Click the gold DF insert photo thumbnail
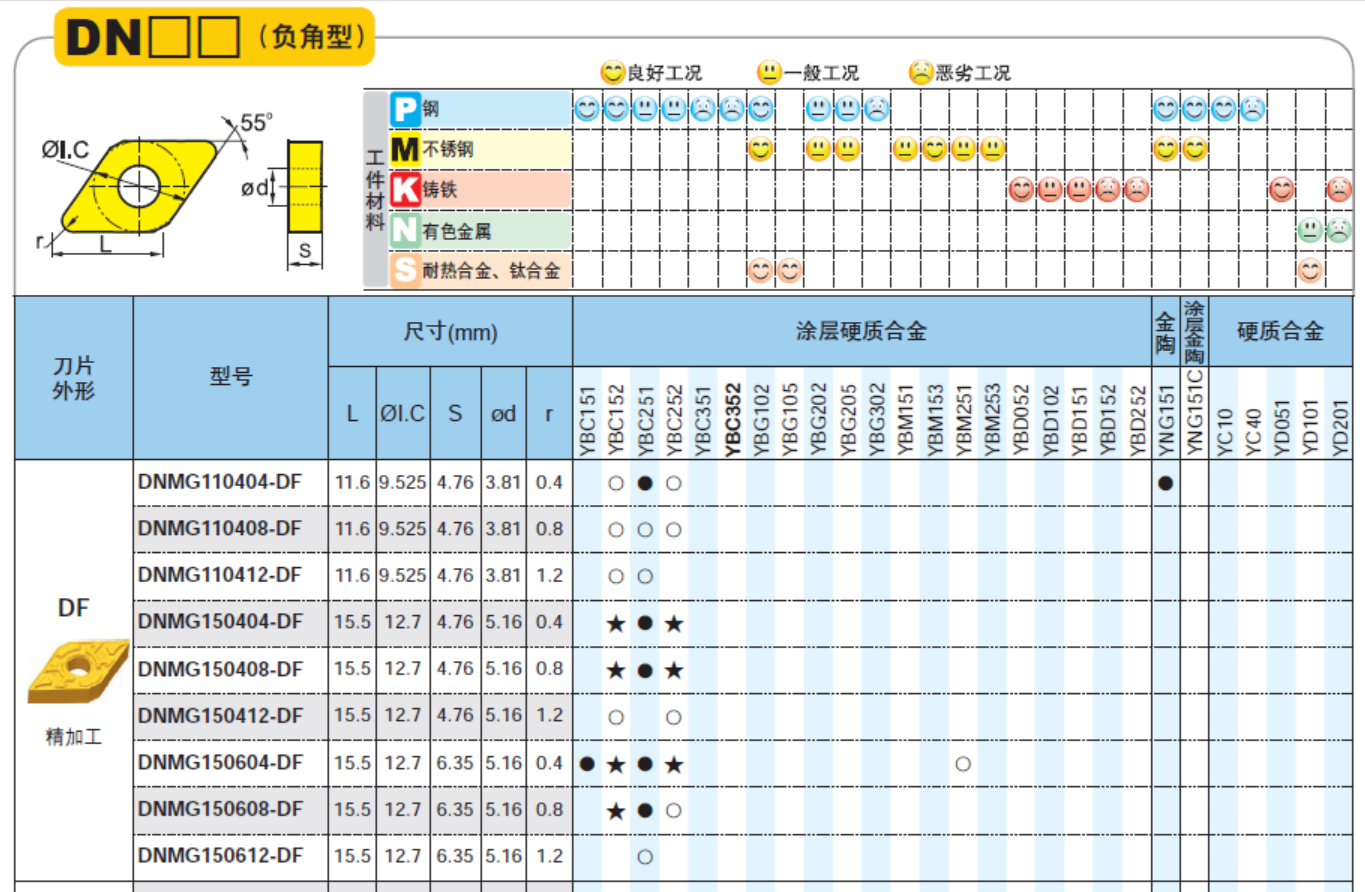The height and width of the screenshot is (892, 1365). tap(78, 670)
